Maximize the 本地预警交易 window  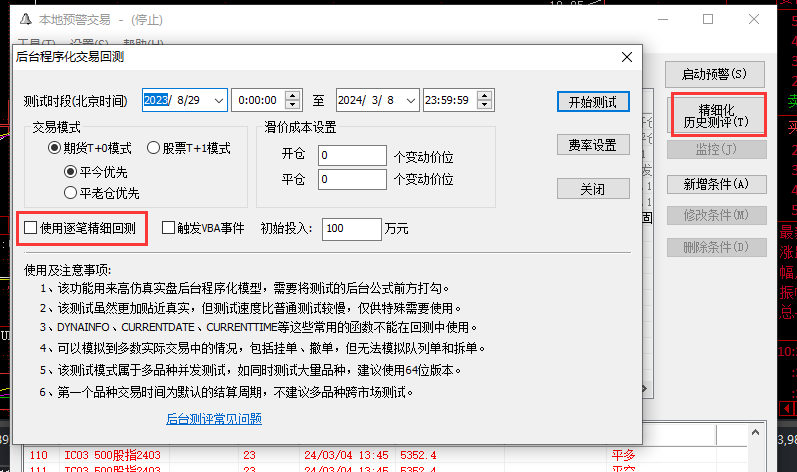[708, 19]
